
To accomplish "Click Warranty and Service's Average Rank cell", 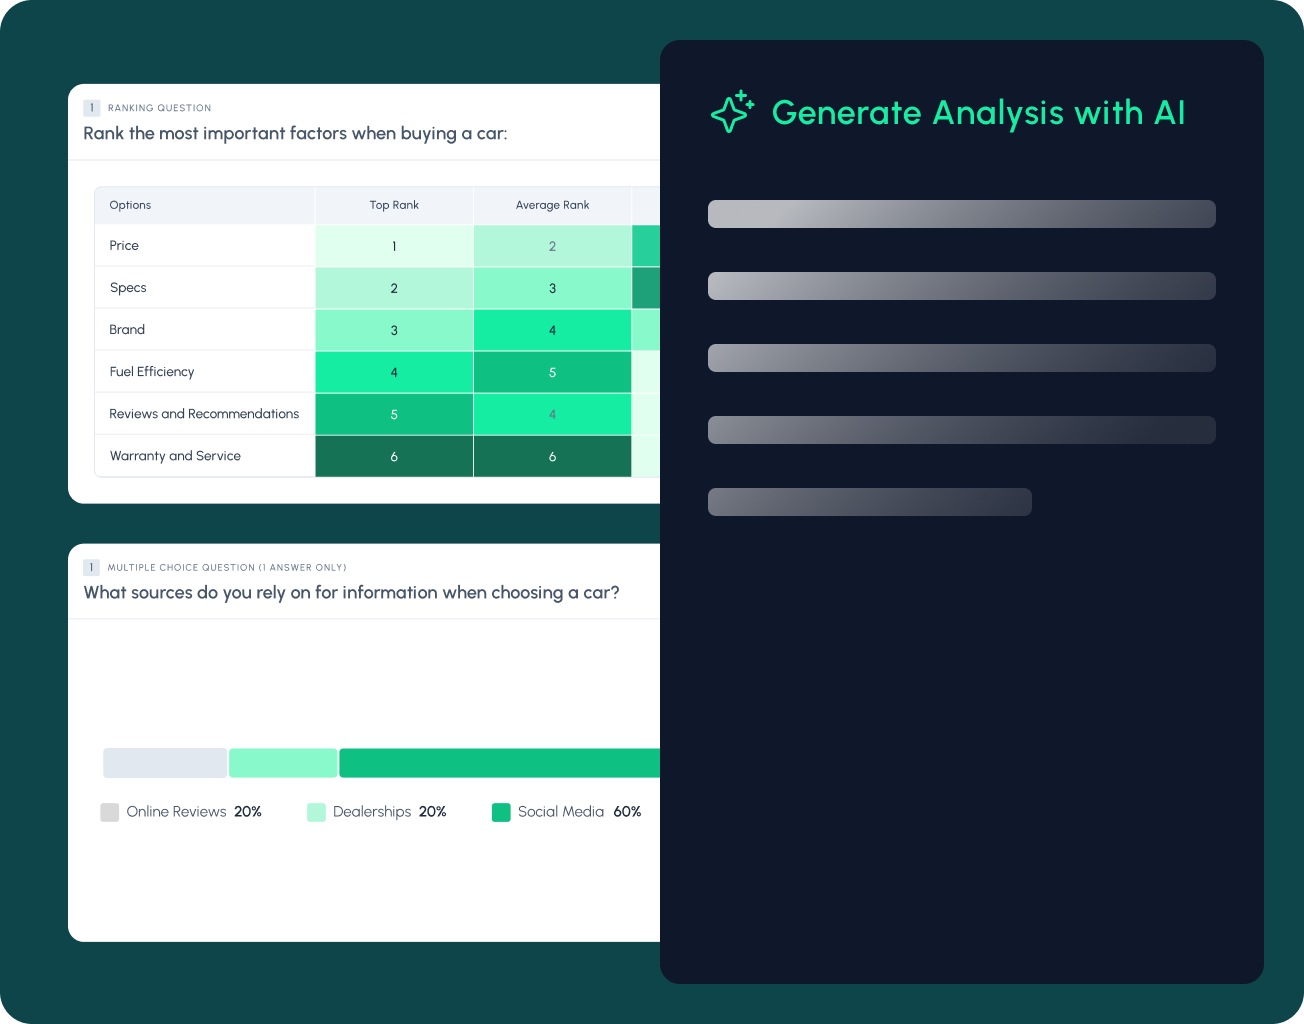I will point(552,456).
